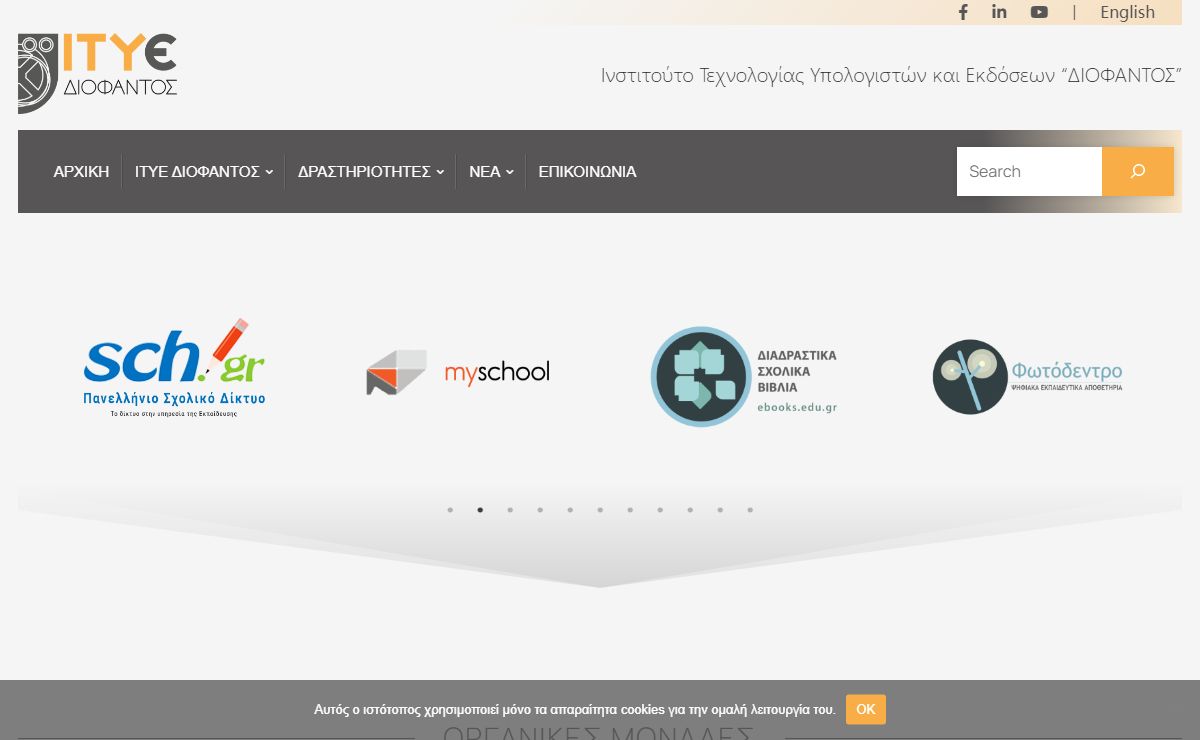Jump to the third carousel dot
This screenshot has width=1200, height=740.
(510, 510)
